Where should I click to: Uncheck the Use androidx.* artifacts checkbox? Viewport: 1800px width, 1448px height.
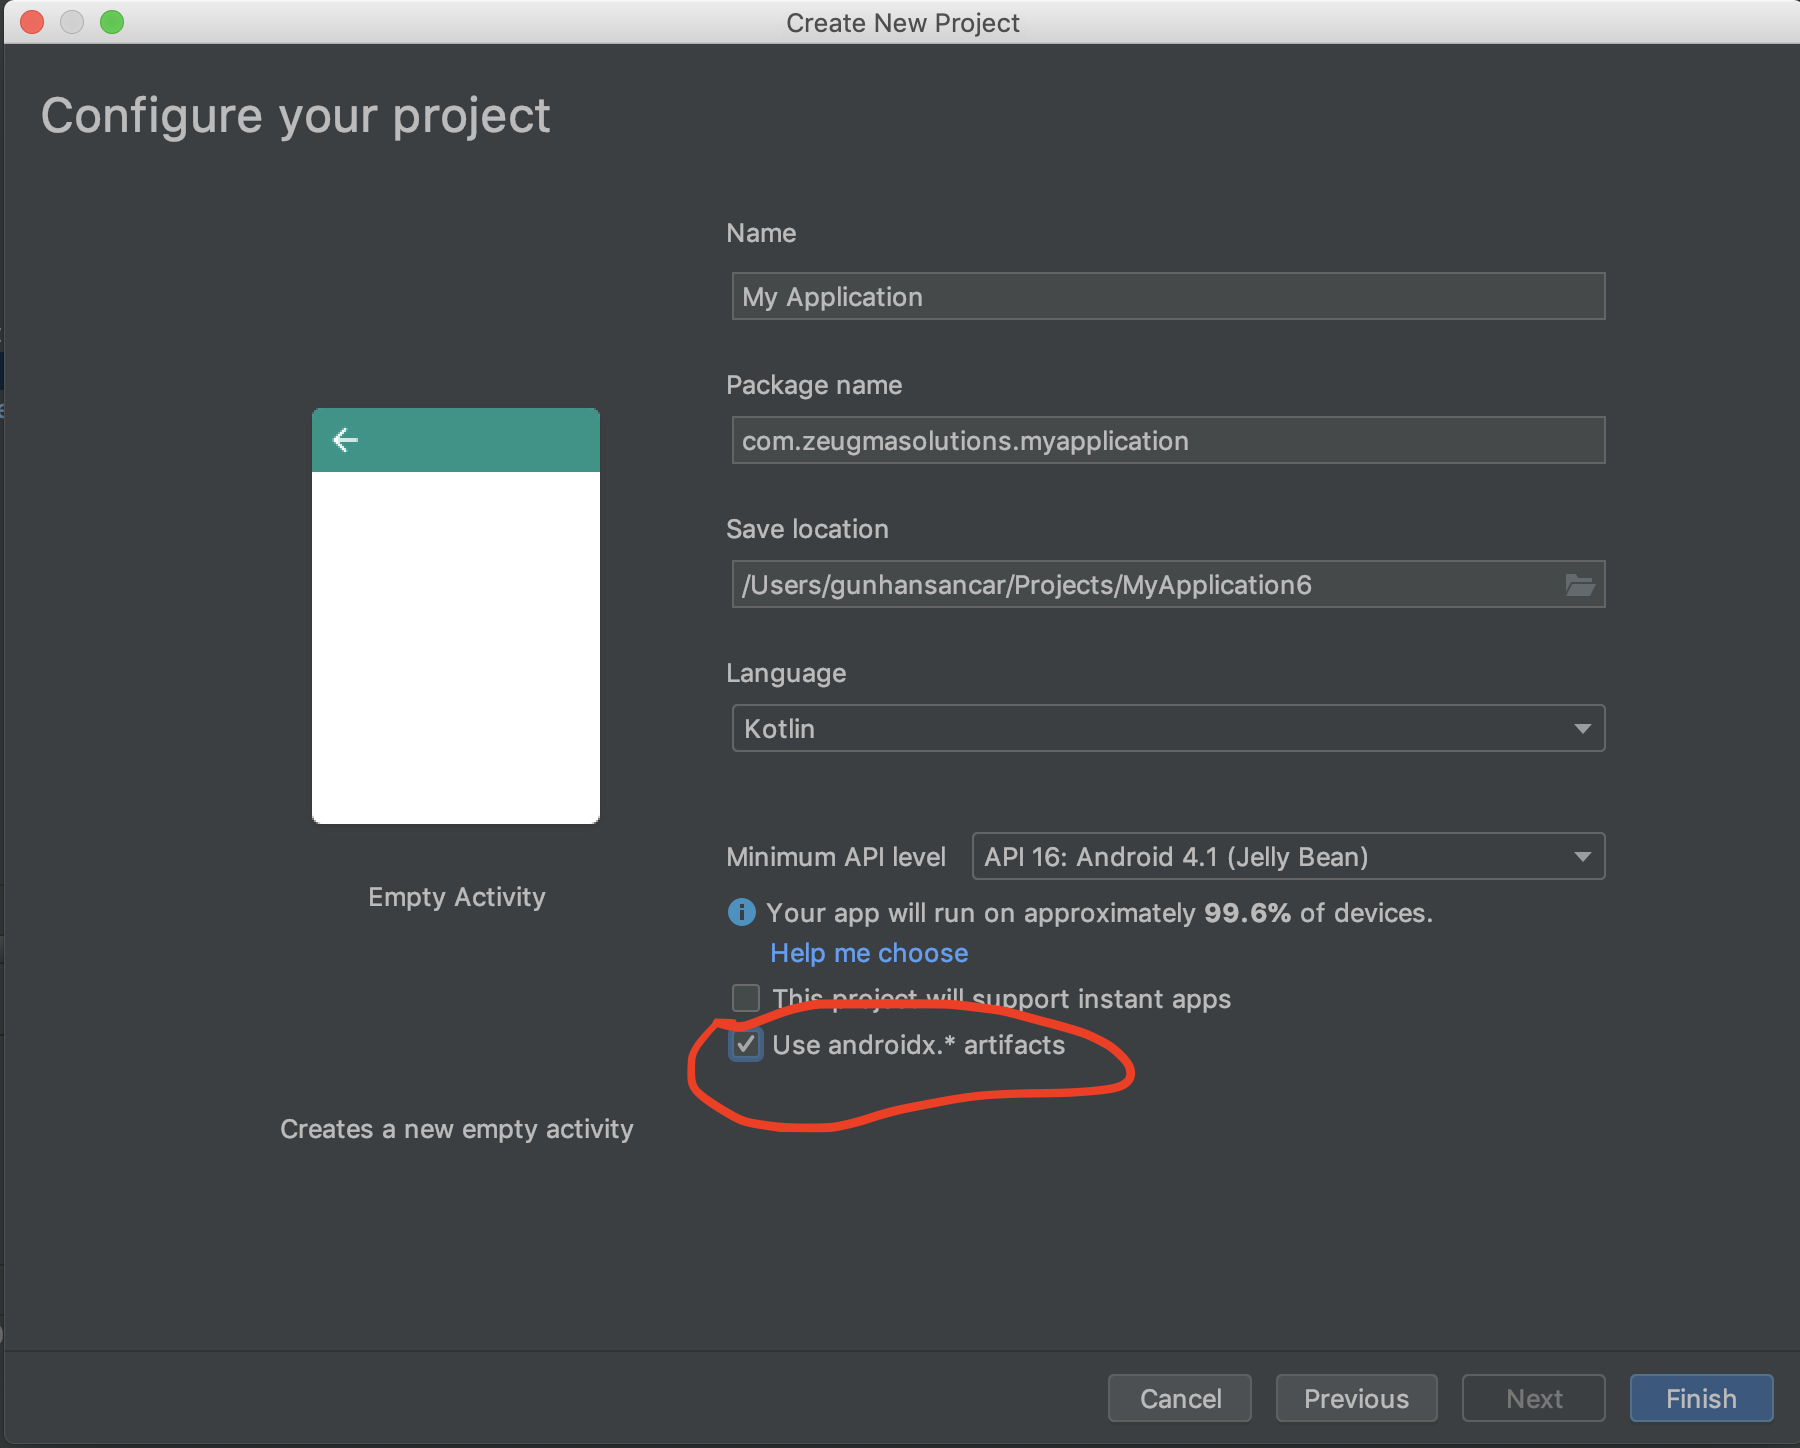click(746, 1045)
